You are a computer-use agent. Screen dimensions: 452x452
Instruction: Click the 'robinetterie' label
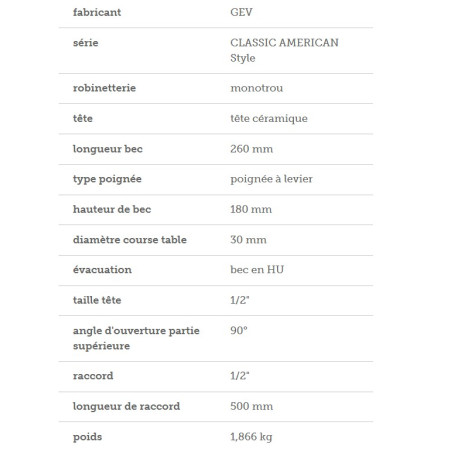tap(104, 88)
